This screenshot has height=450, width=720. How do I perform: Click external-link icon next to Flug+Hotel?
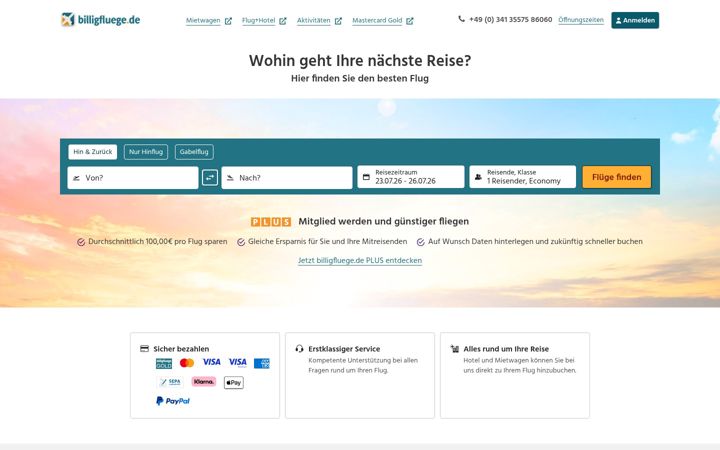(283, 21)
